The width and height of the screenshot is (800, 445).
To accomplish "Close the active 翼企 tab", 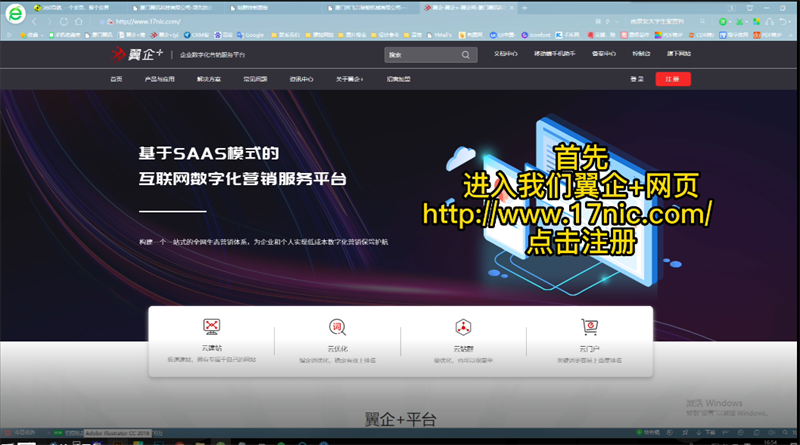I will [x=512, y=8].
